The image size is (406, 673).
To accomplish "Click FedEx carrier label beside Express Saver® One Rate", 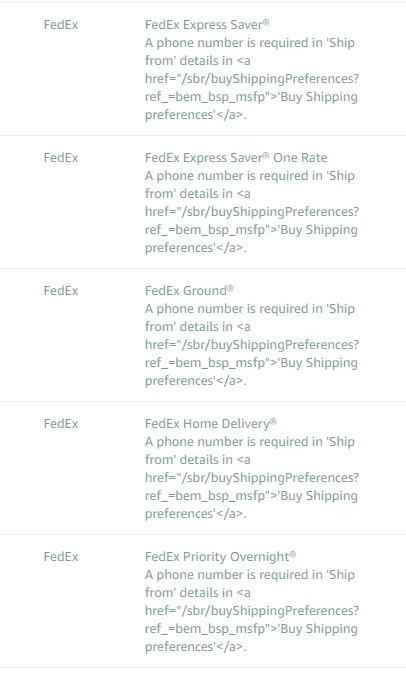I will (61, 158).
